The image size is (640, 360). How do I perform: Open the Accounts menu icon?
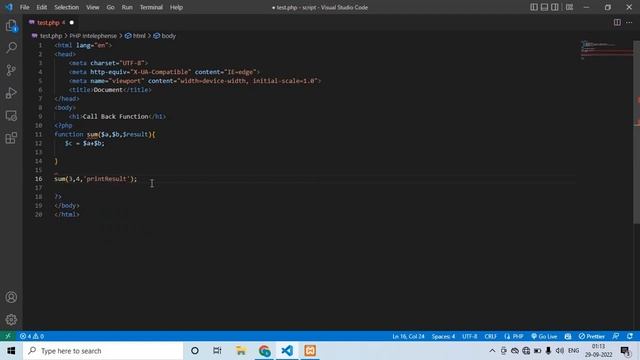pos(11,297)
